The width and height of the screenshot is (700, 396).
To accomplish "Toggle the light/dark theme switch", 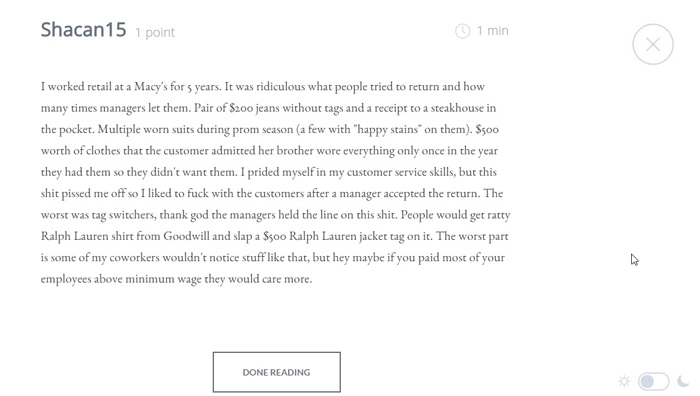I will pos(654,381).
